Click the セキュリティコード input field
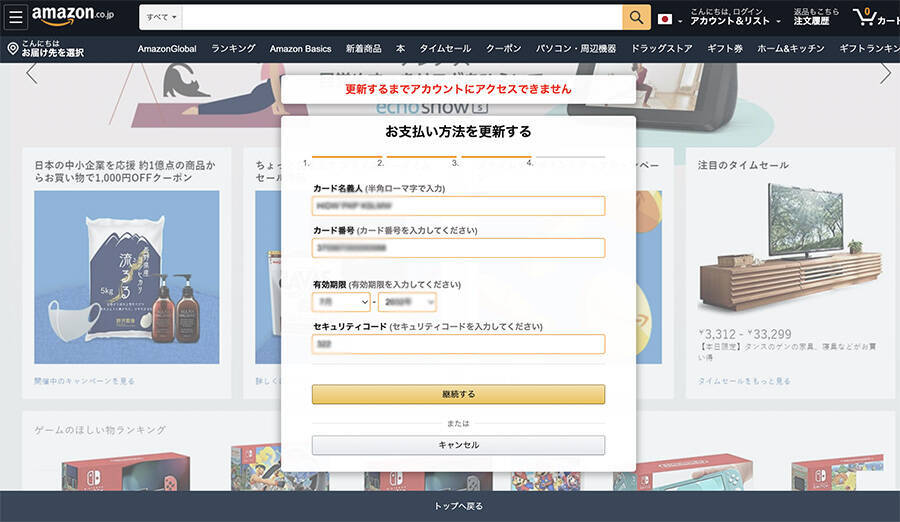The image size is (900, 522). coord(458,344)
